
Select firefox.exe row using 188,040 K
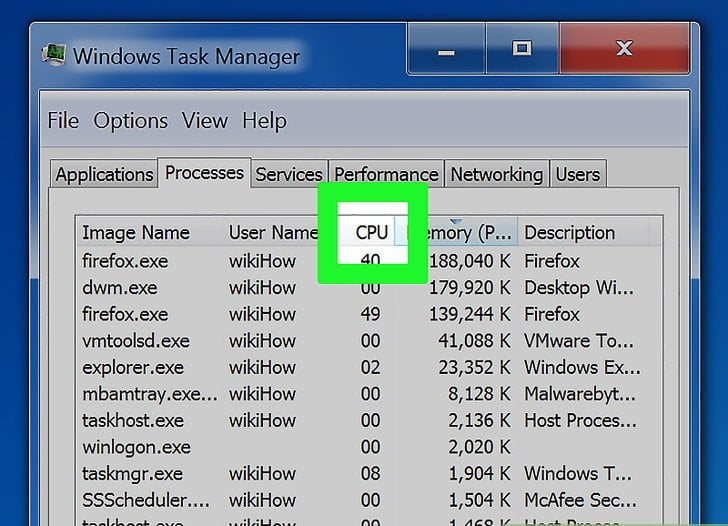tap(369, 261)
